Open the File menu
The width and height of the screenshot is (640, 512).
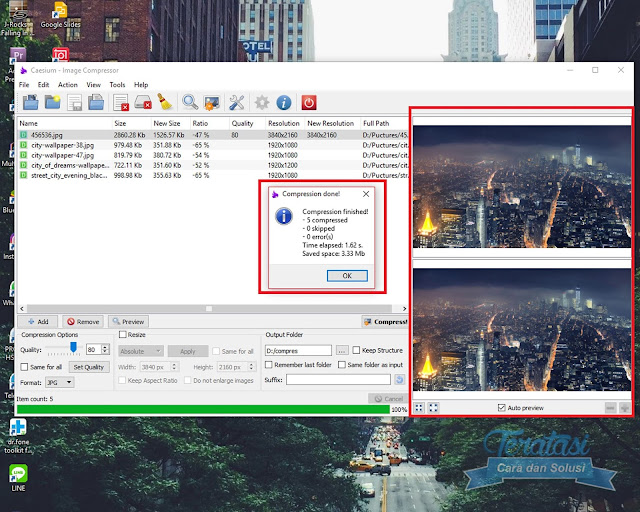[24, 85]
